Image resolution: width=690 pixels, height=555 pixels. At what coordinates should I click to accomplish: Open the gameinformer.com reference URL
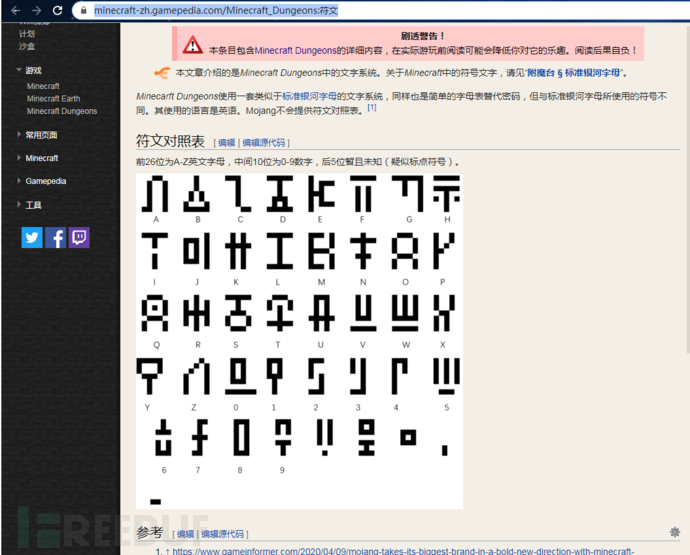[403, 551]
